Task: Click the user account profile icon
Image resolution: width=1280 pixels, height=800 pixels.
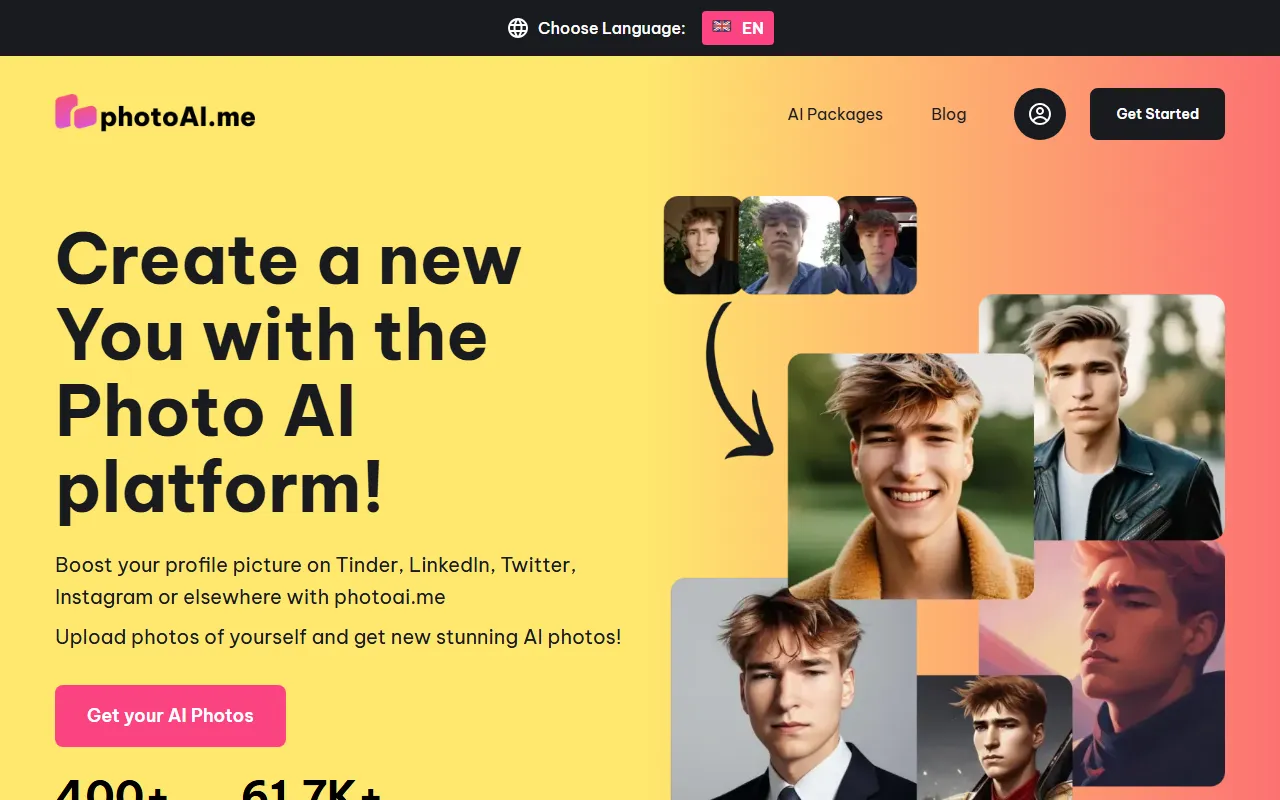Action: [1040, 114]
